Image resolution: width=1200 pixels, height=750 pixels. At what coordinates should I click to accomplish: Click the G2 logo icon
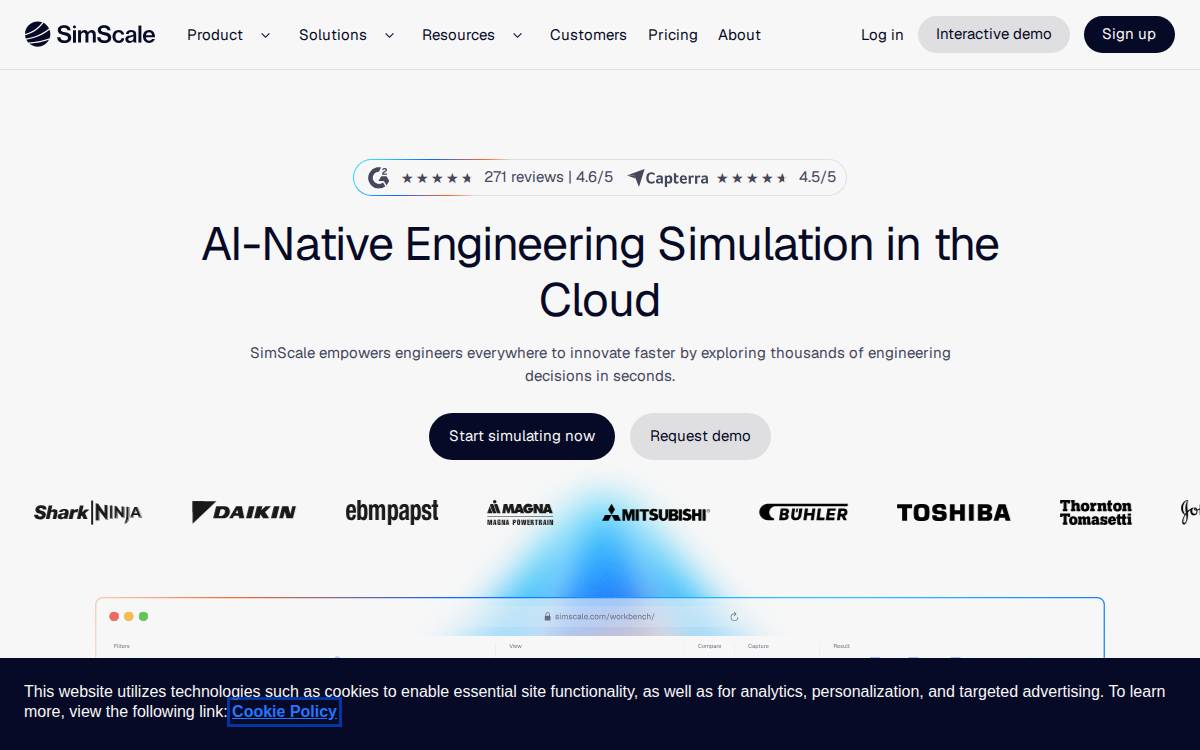coord(379,178)
